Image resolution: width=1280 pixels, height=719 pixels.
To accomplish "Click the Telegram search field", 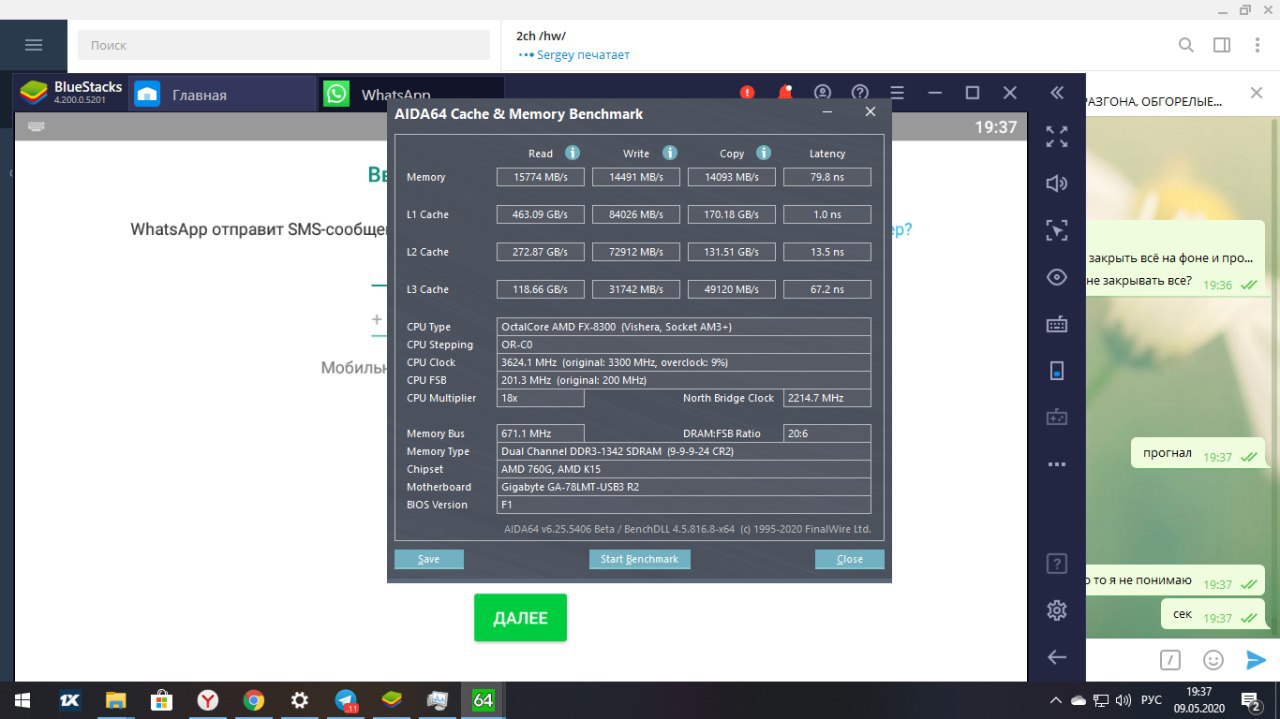I will [x=284, y=45].
